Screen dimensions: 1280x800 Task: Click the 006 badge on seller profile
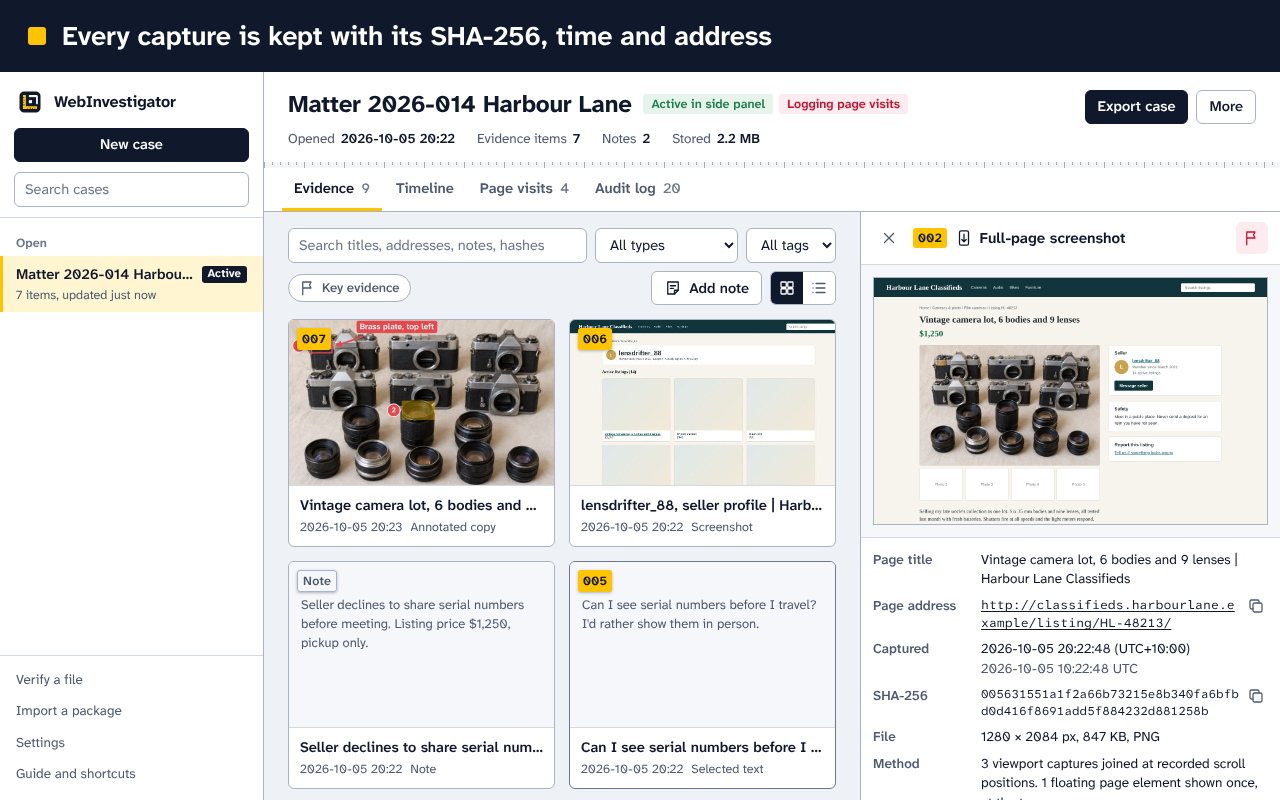coord(595,339)
